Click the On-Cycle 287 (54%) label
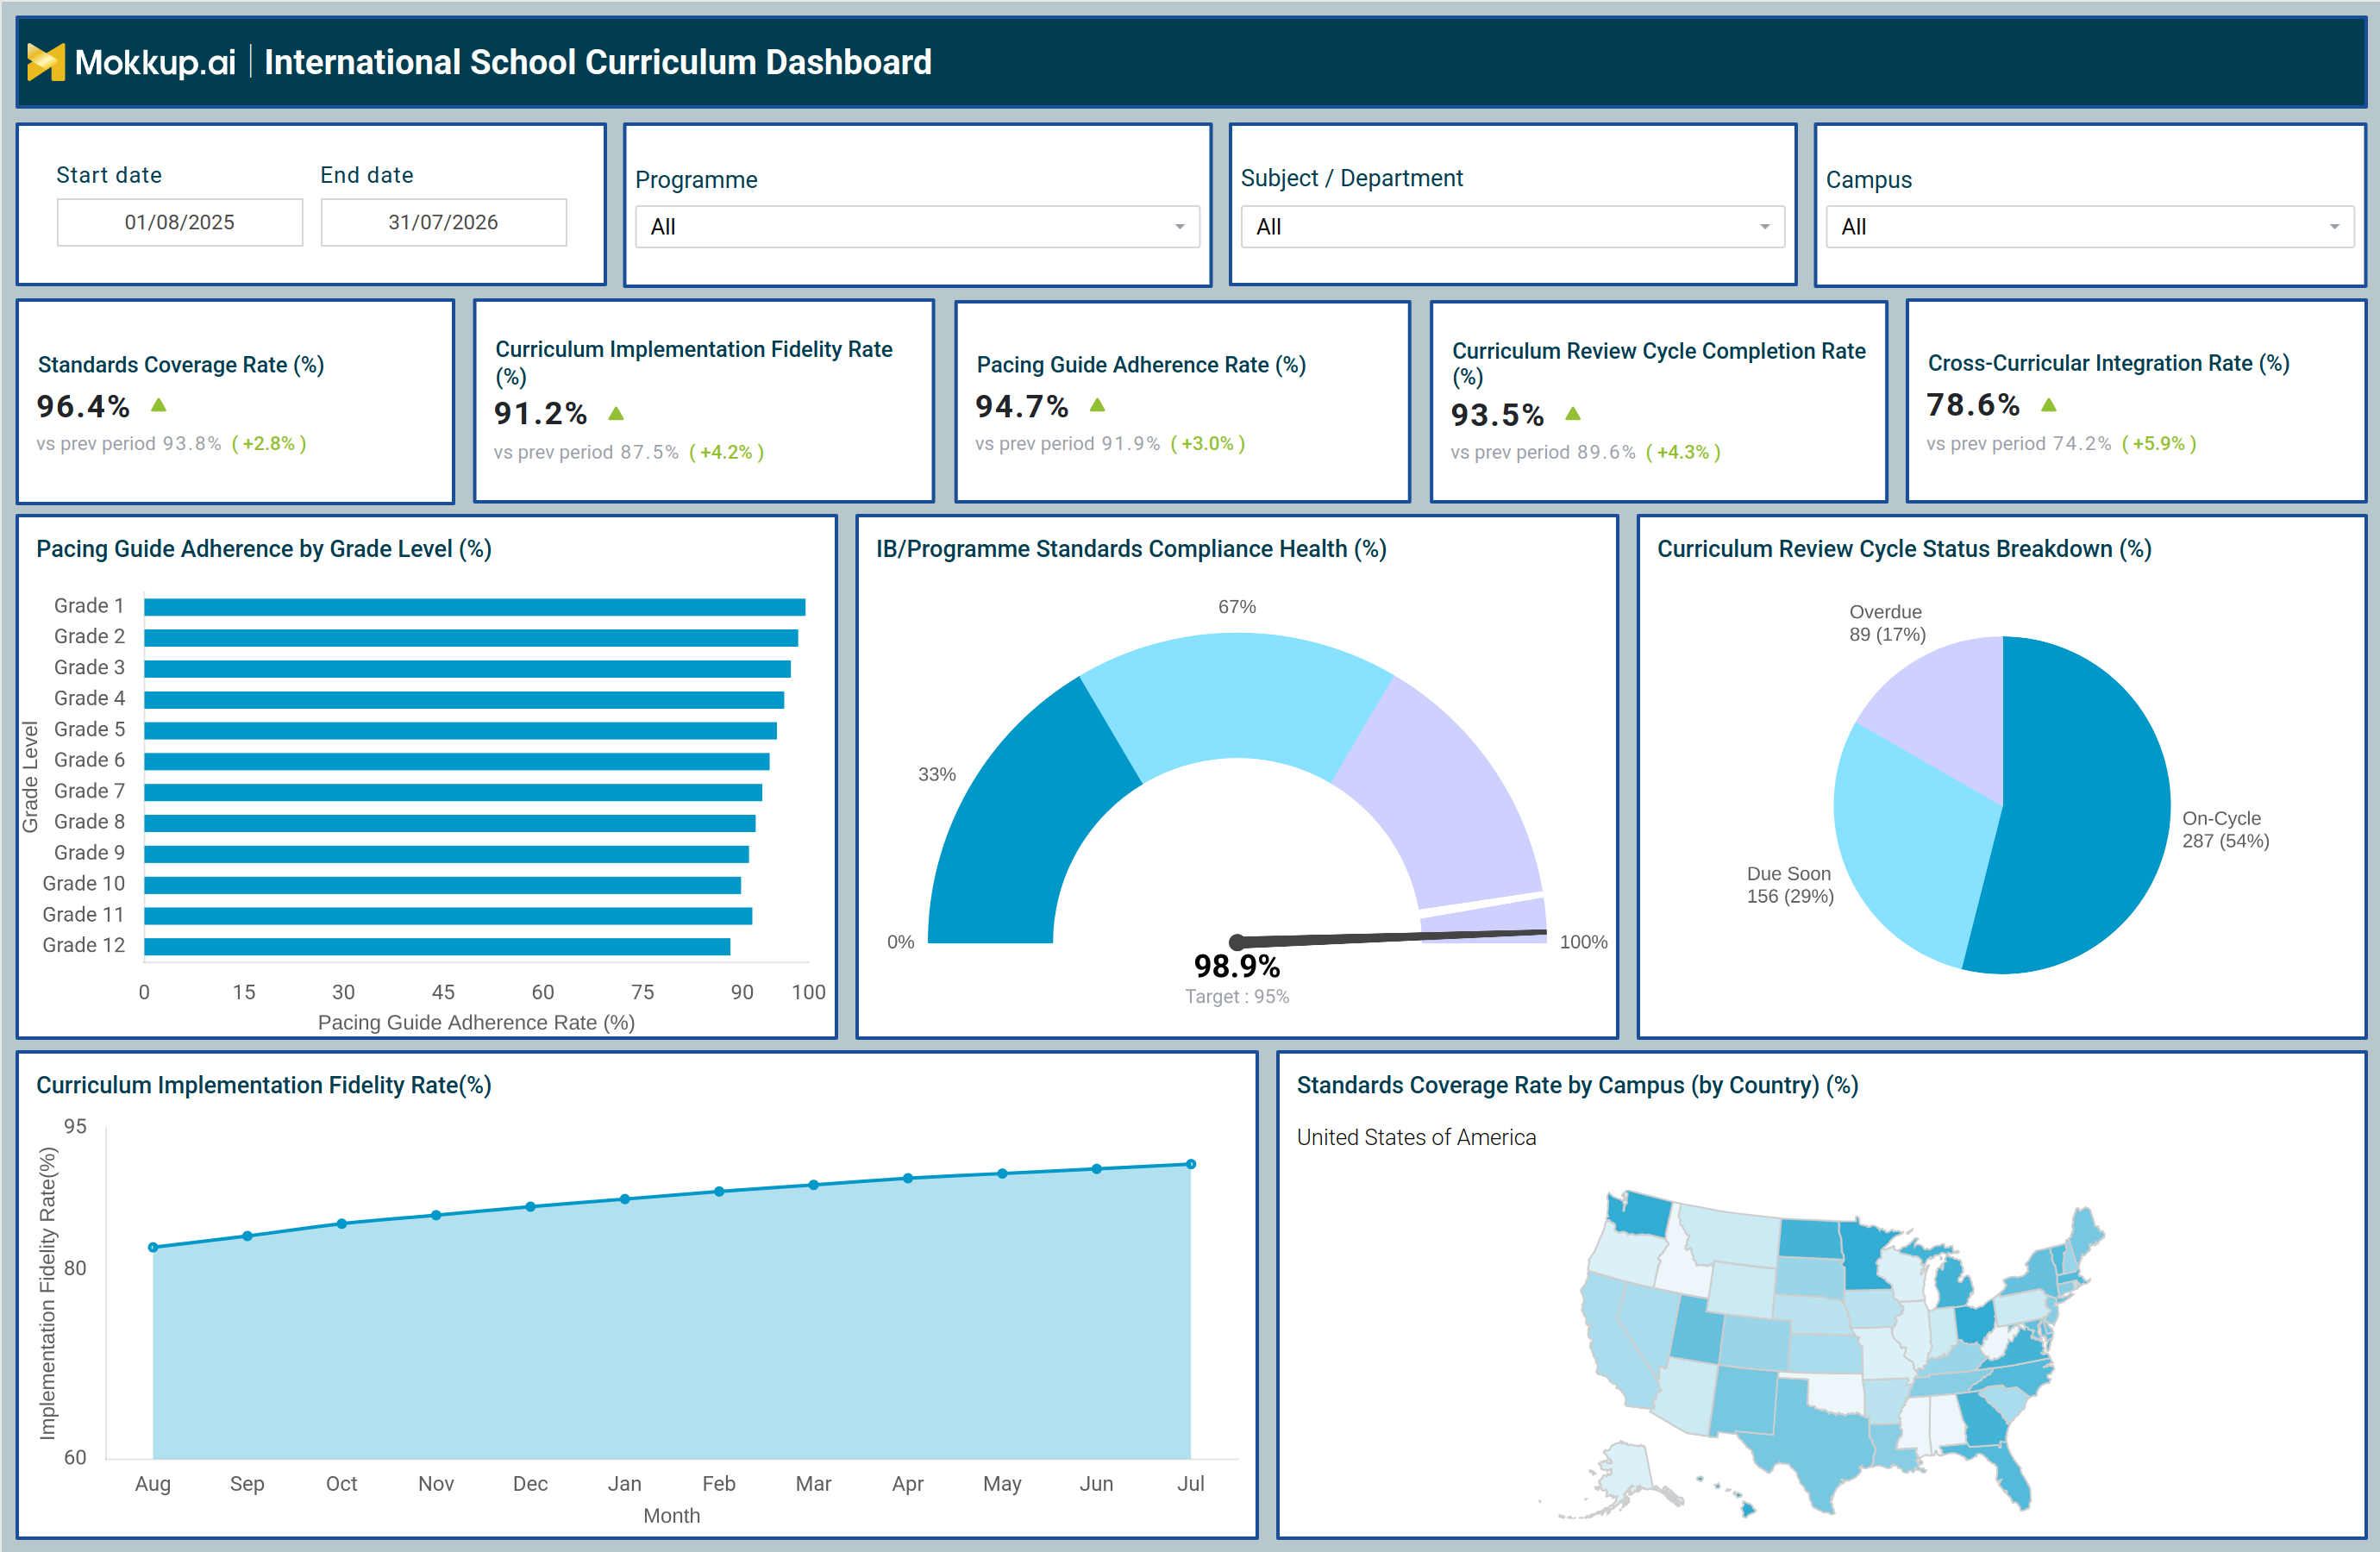This screenshot has width=2380, height=1552. point(2225,830)
